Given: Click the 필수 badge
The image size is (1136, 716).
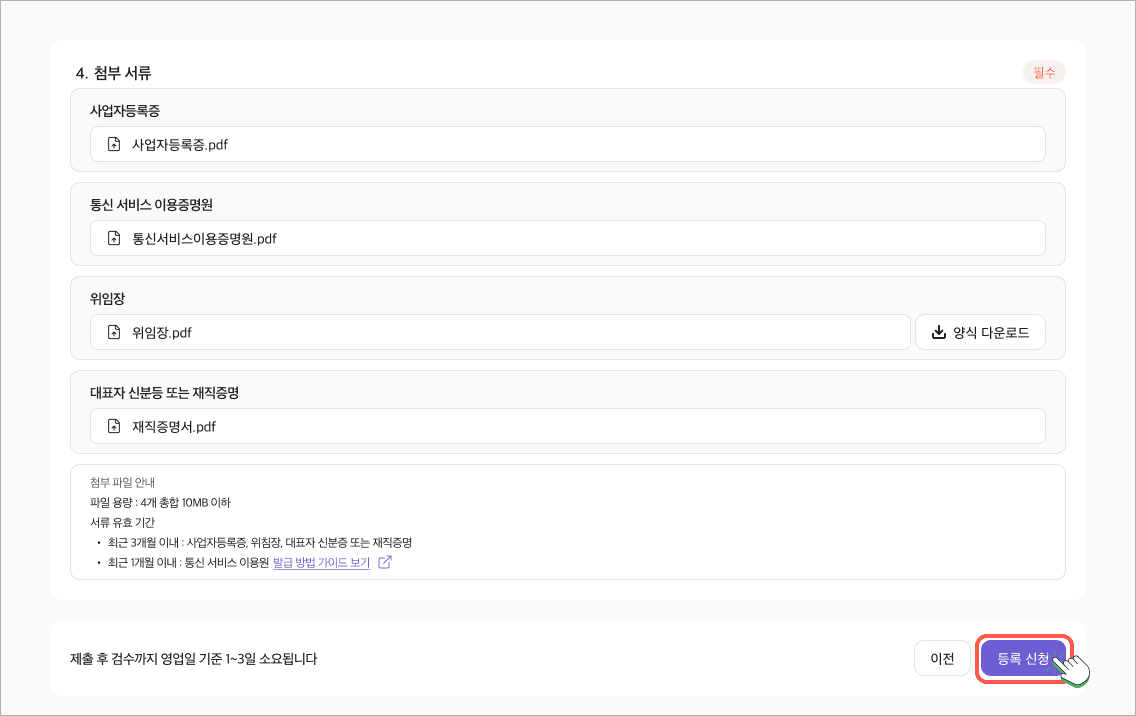Looking at the screenshot, I should click(1044, 72).
